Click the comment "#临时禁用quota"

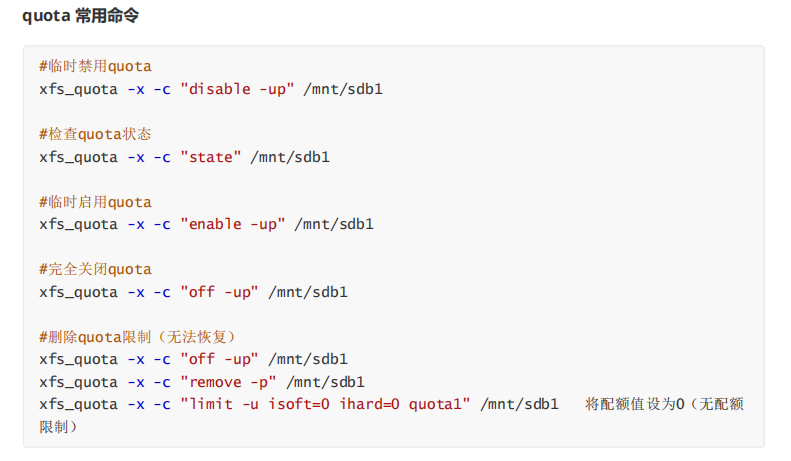point(95,66)
